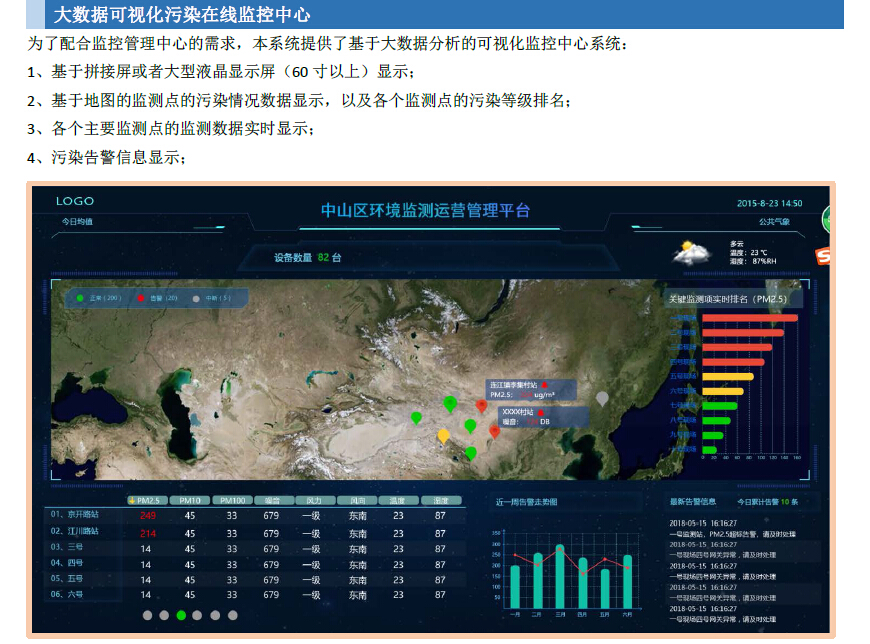Click the top red bar in PM2.5 ranking
The image size is (870, 644).
pos(749,319)
